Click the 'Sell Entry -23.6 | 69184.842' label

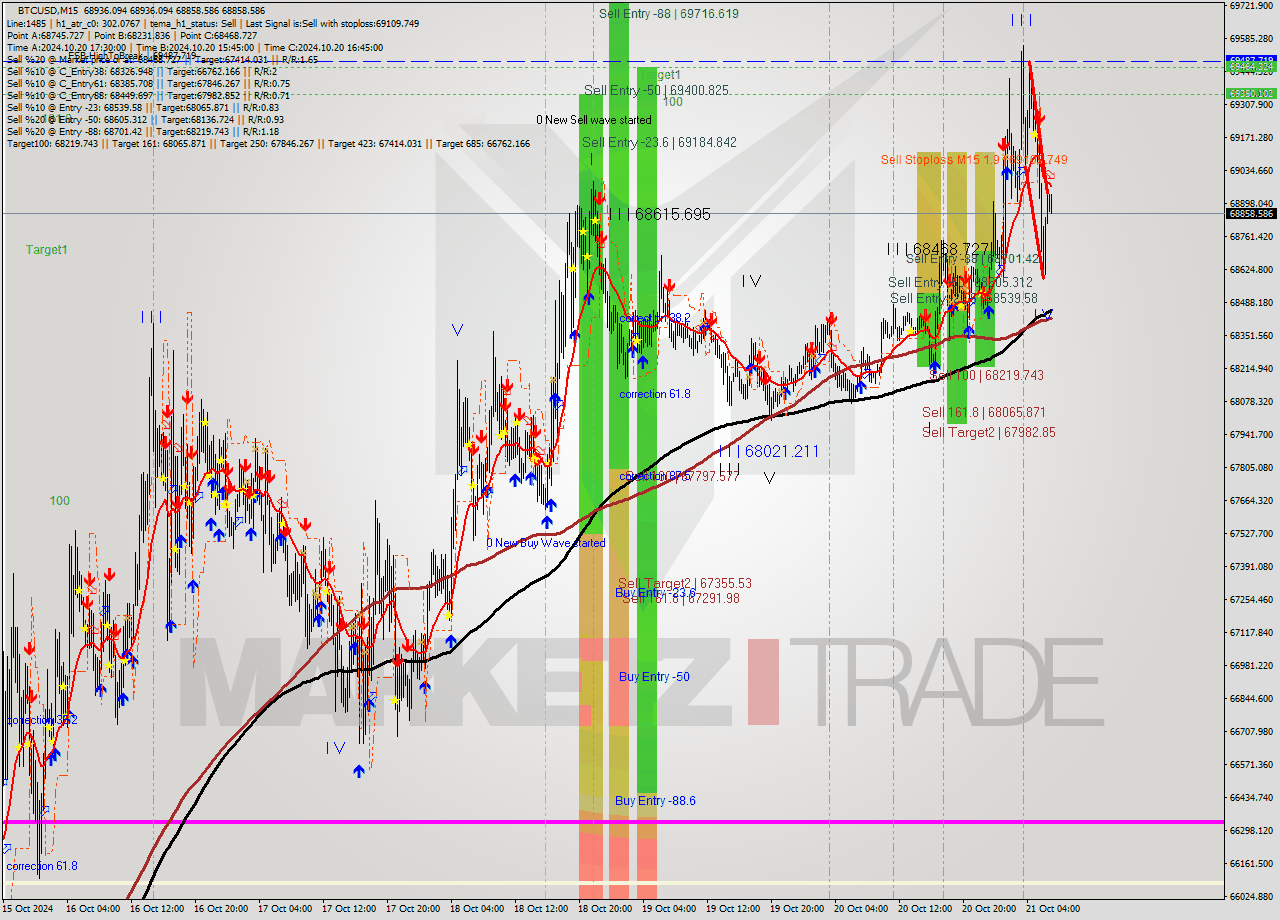click(659, 142)
